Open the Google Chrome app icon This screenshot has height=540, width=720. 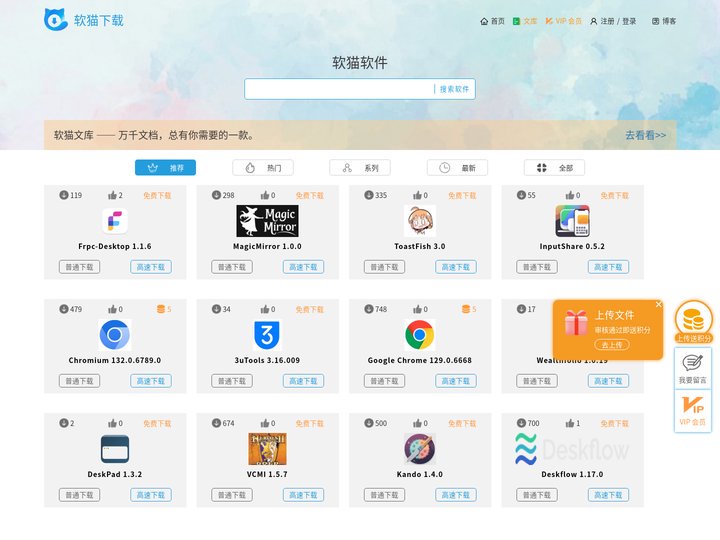420,335
